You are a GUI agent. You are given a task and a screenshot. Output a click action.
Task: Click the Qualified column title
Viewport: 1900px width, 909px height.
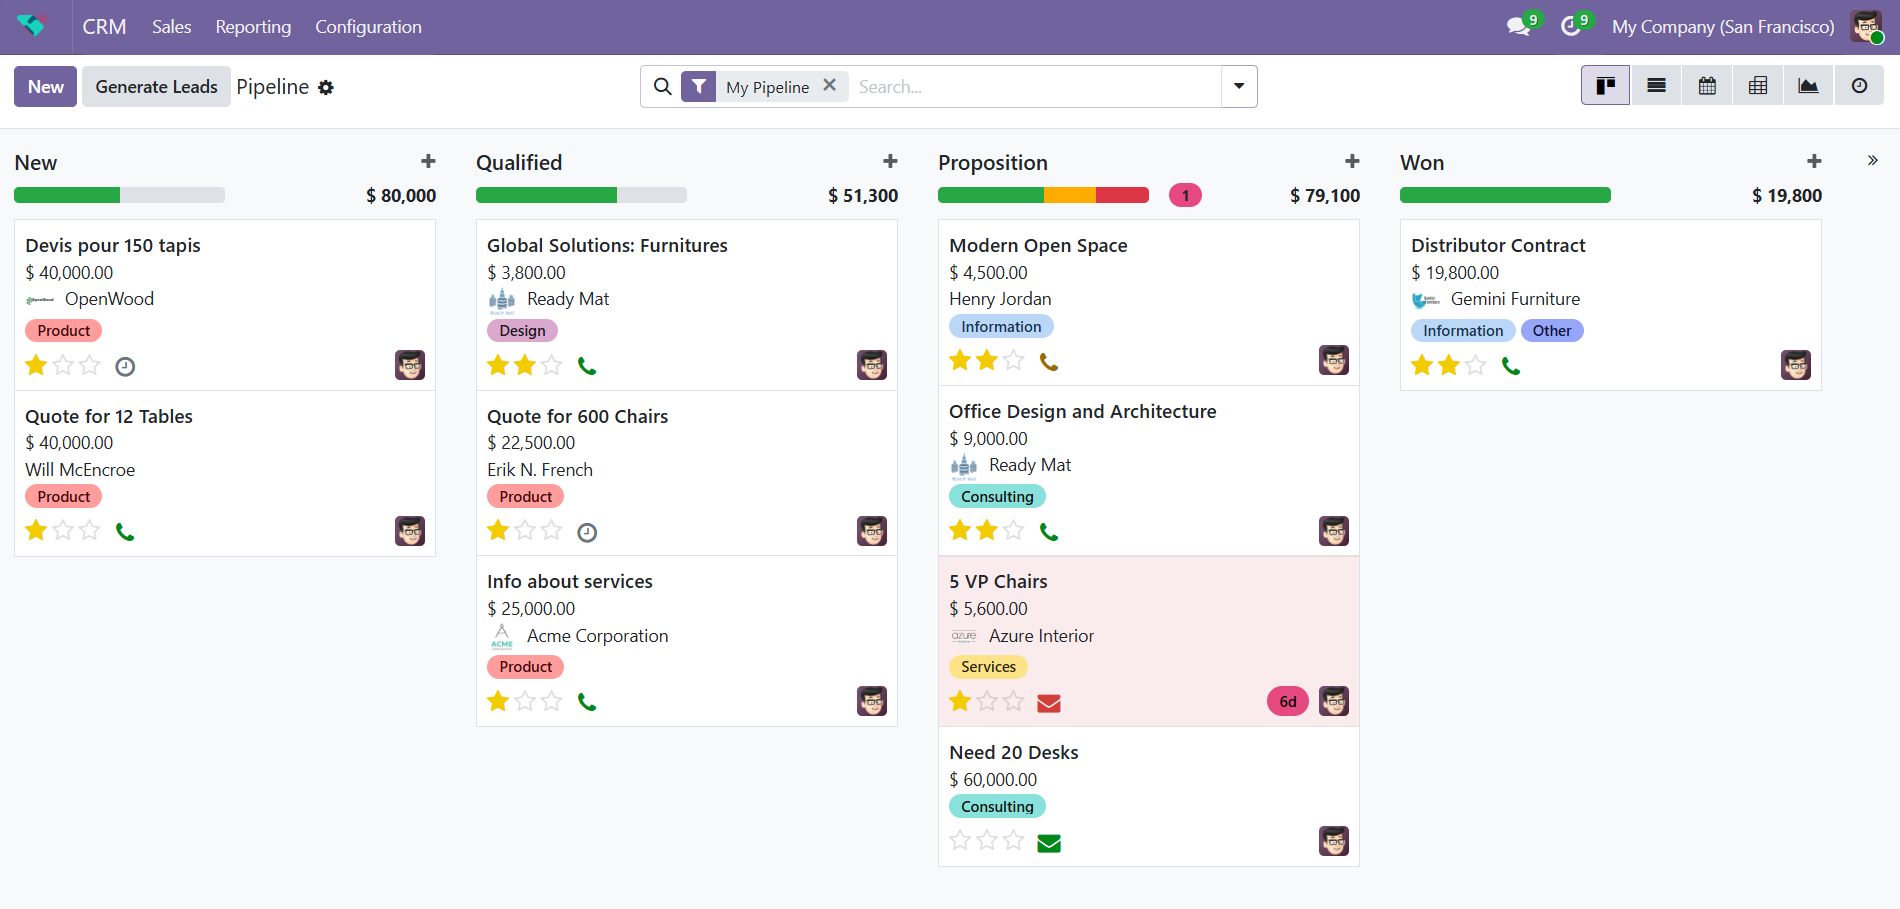point(519,163)
